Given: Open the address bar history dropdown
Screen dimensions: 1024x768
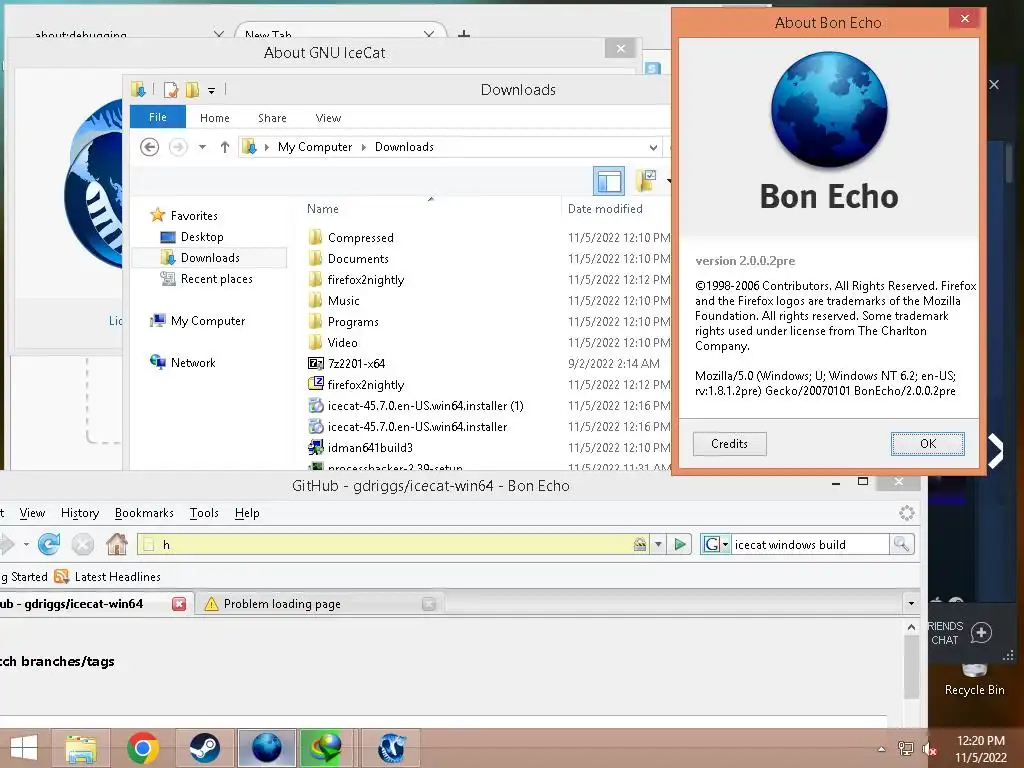Looking at the screenshot, I should click(x=658, y=544).
